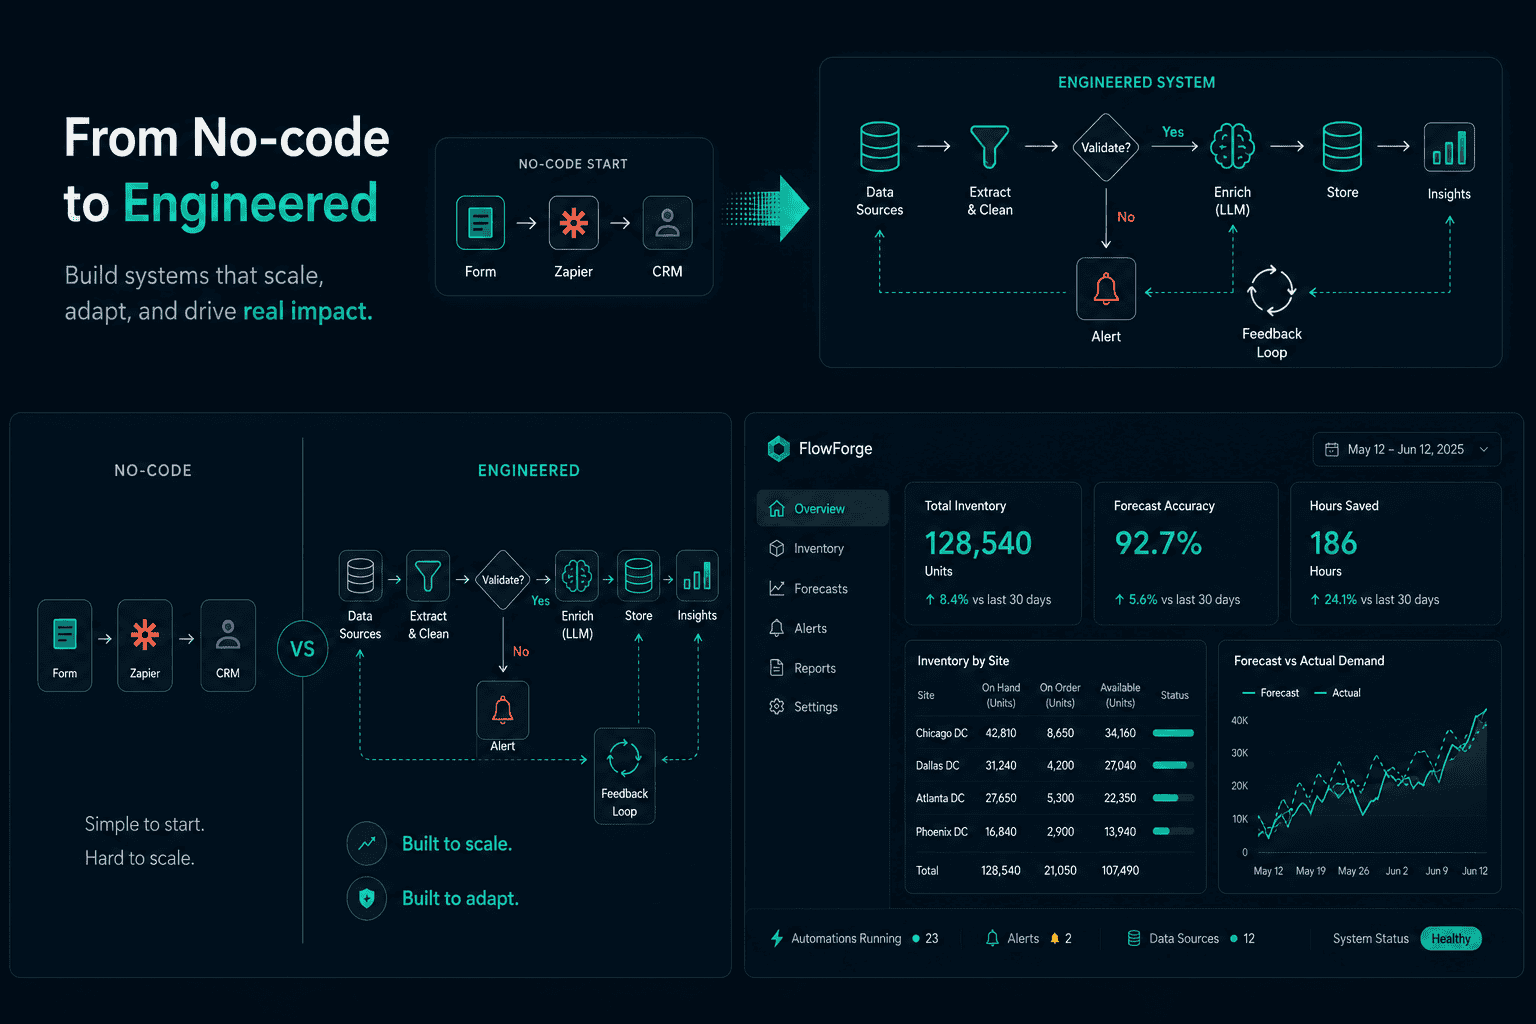Click the Healthy system status badge

[x=1451, y=938]
